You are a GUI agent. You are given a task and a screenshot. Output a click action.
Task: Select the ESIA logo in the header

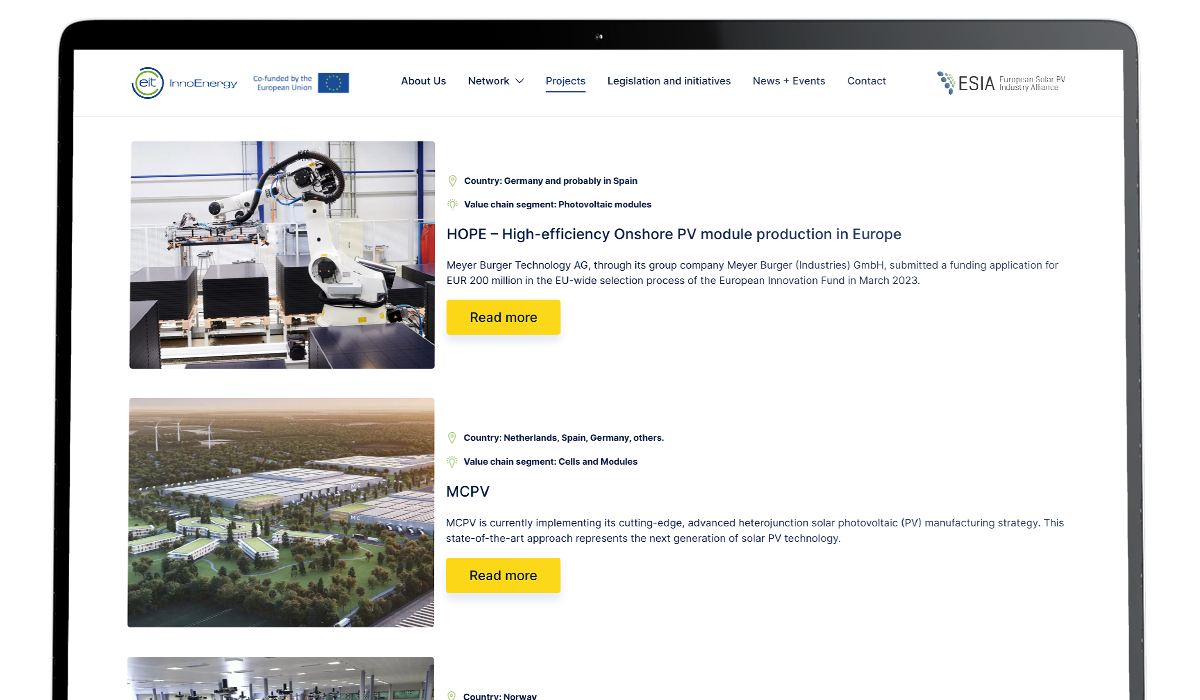[x=998, y=82]
